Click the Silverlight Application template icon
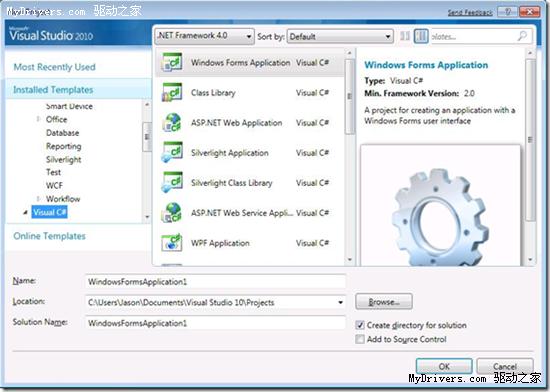 [172, 153]
